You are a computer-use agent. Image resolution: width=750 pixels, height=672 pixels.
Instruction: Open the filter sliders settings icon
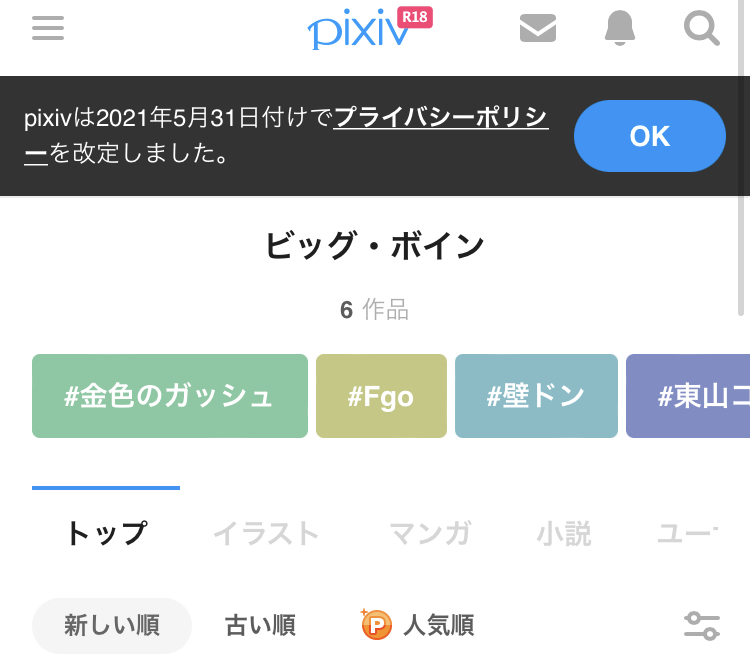pos(701,626)
